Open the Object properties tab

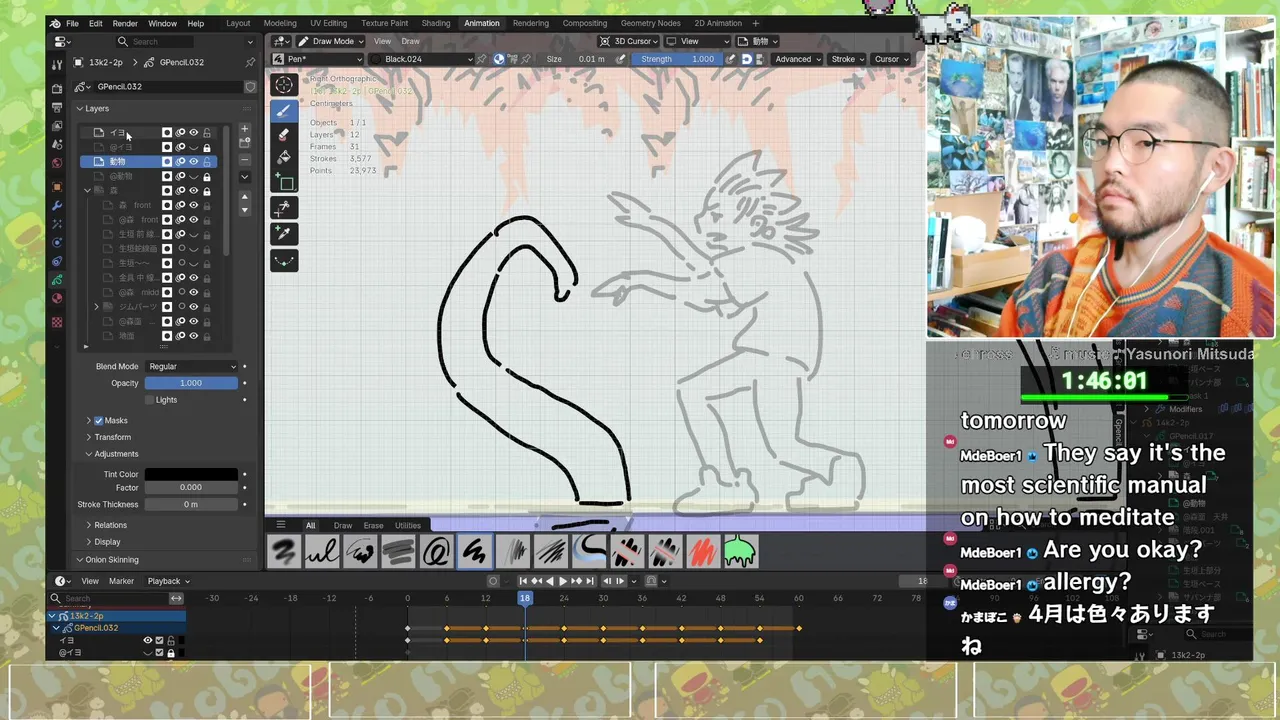[57, 186]
